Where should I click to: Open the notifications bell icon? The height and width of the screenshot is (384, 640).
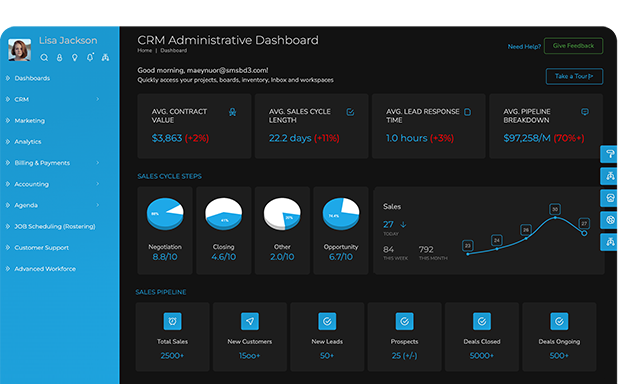click(x=90, y=57)
